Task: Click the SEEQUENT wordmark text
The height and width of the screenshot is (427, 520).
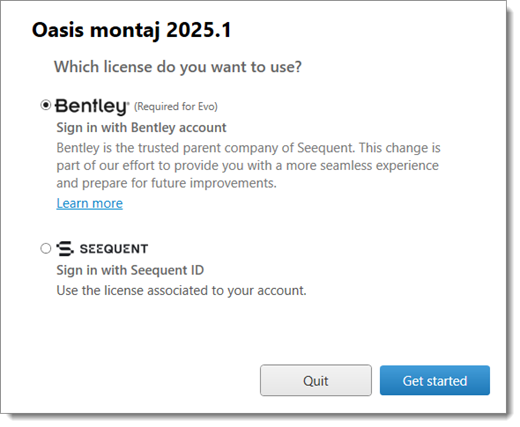Action: (114, 249)
